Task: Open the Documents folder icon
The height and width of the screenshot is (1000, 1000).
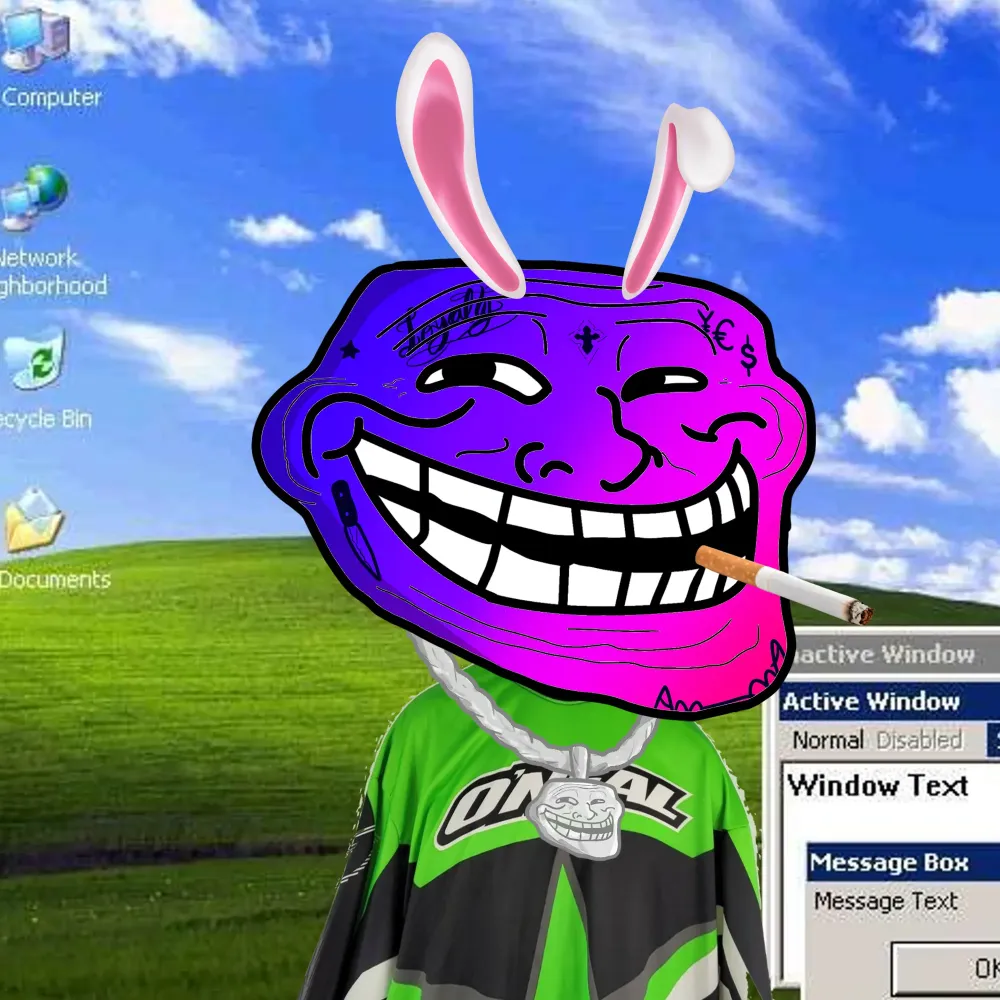Action: [34, 520]
